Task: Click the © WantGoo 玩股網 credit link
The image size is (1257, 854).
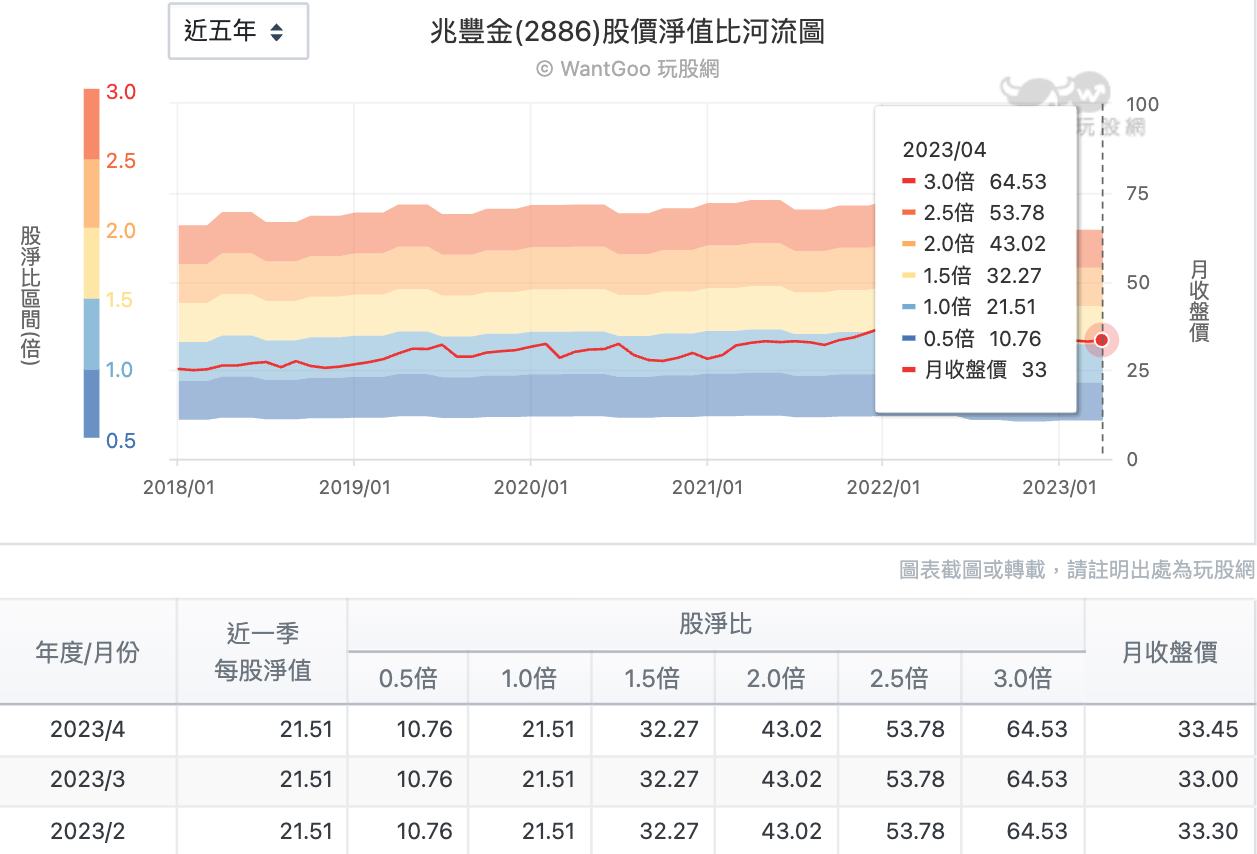Action: [628, 70]
